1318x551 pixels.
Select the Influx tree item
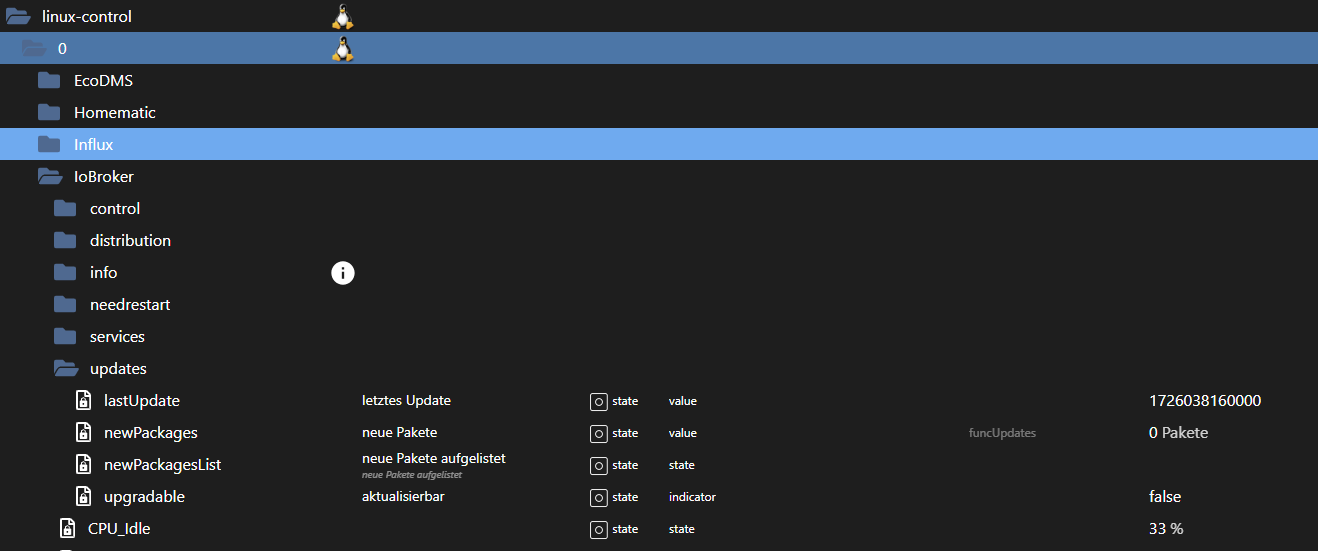point(93,145)
